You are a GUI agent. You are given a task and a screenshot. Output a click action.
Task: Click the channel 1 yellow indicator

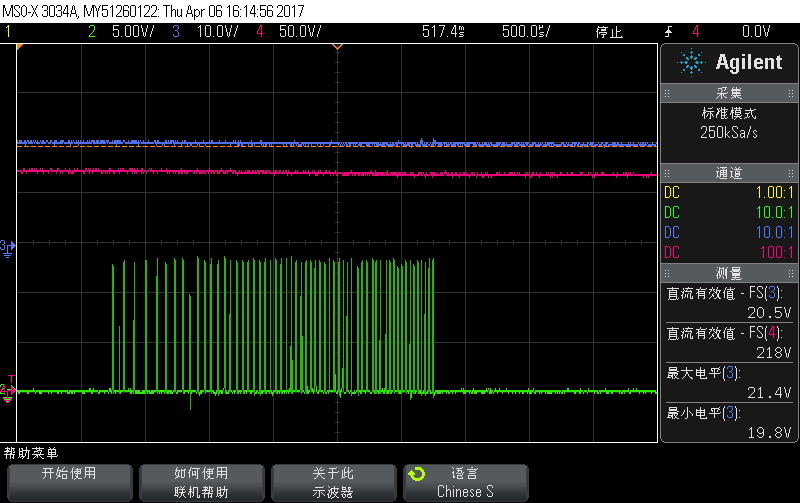click(x=8, y=32)
